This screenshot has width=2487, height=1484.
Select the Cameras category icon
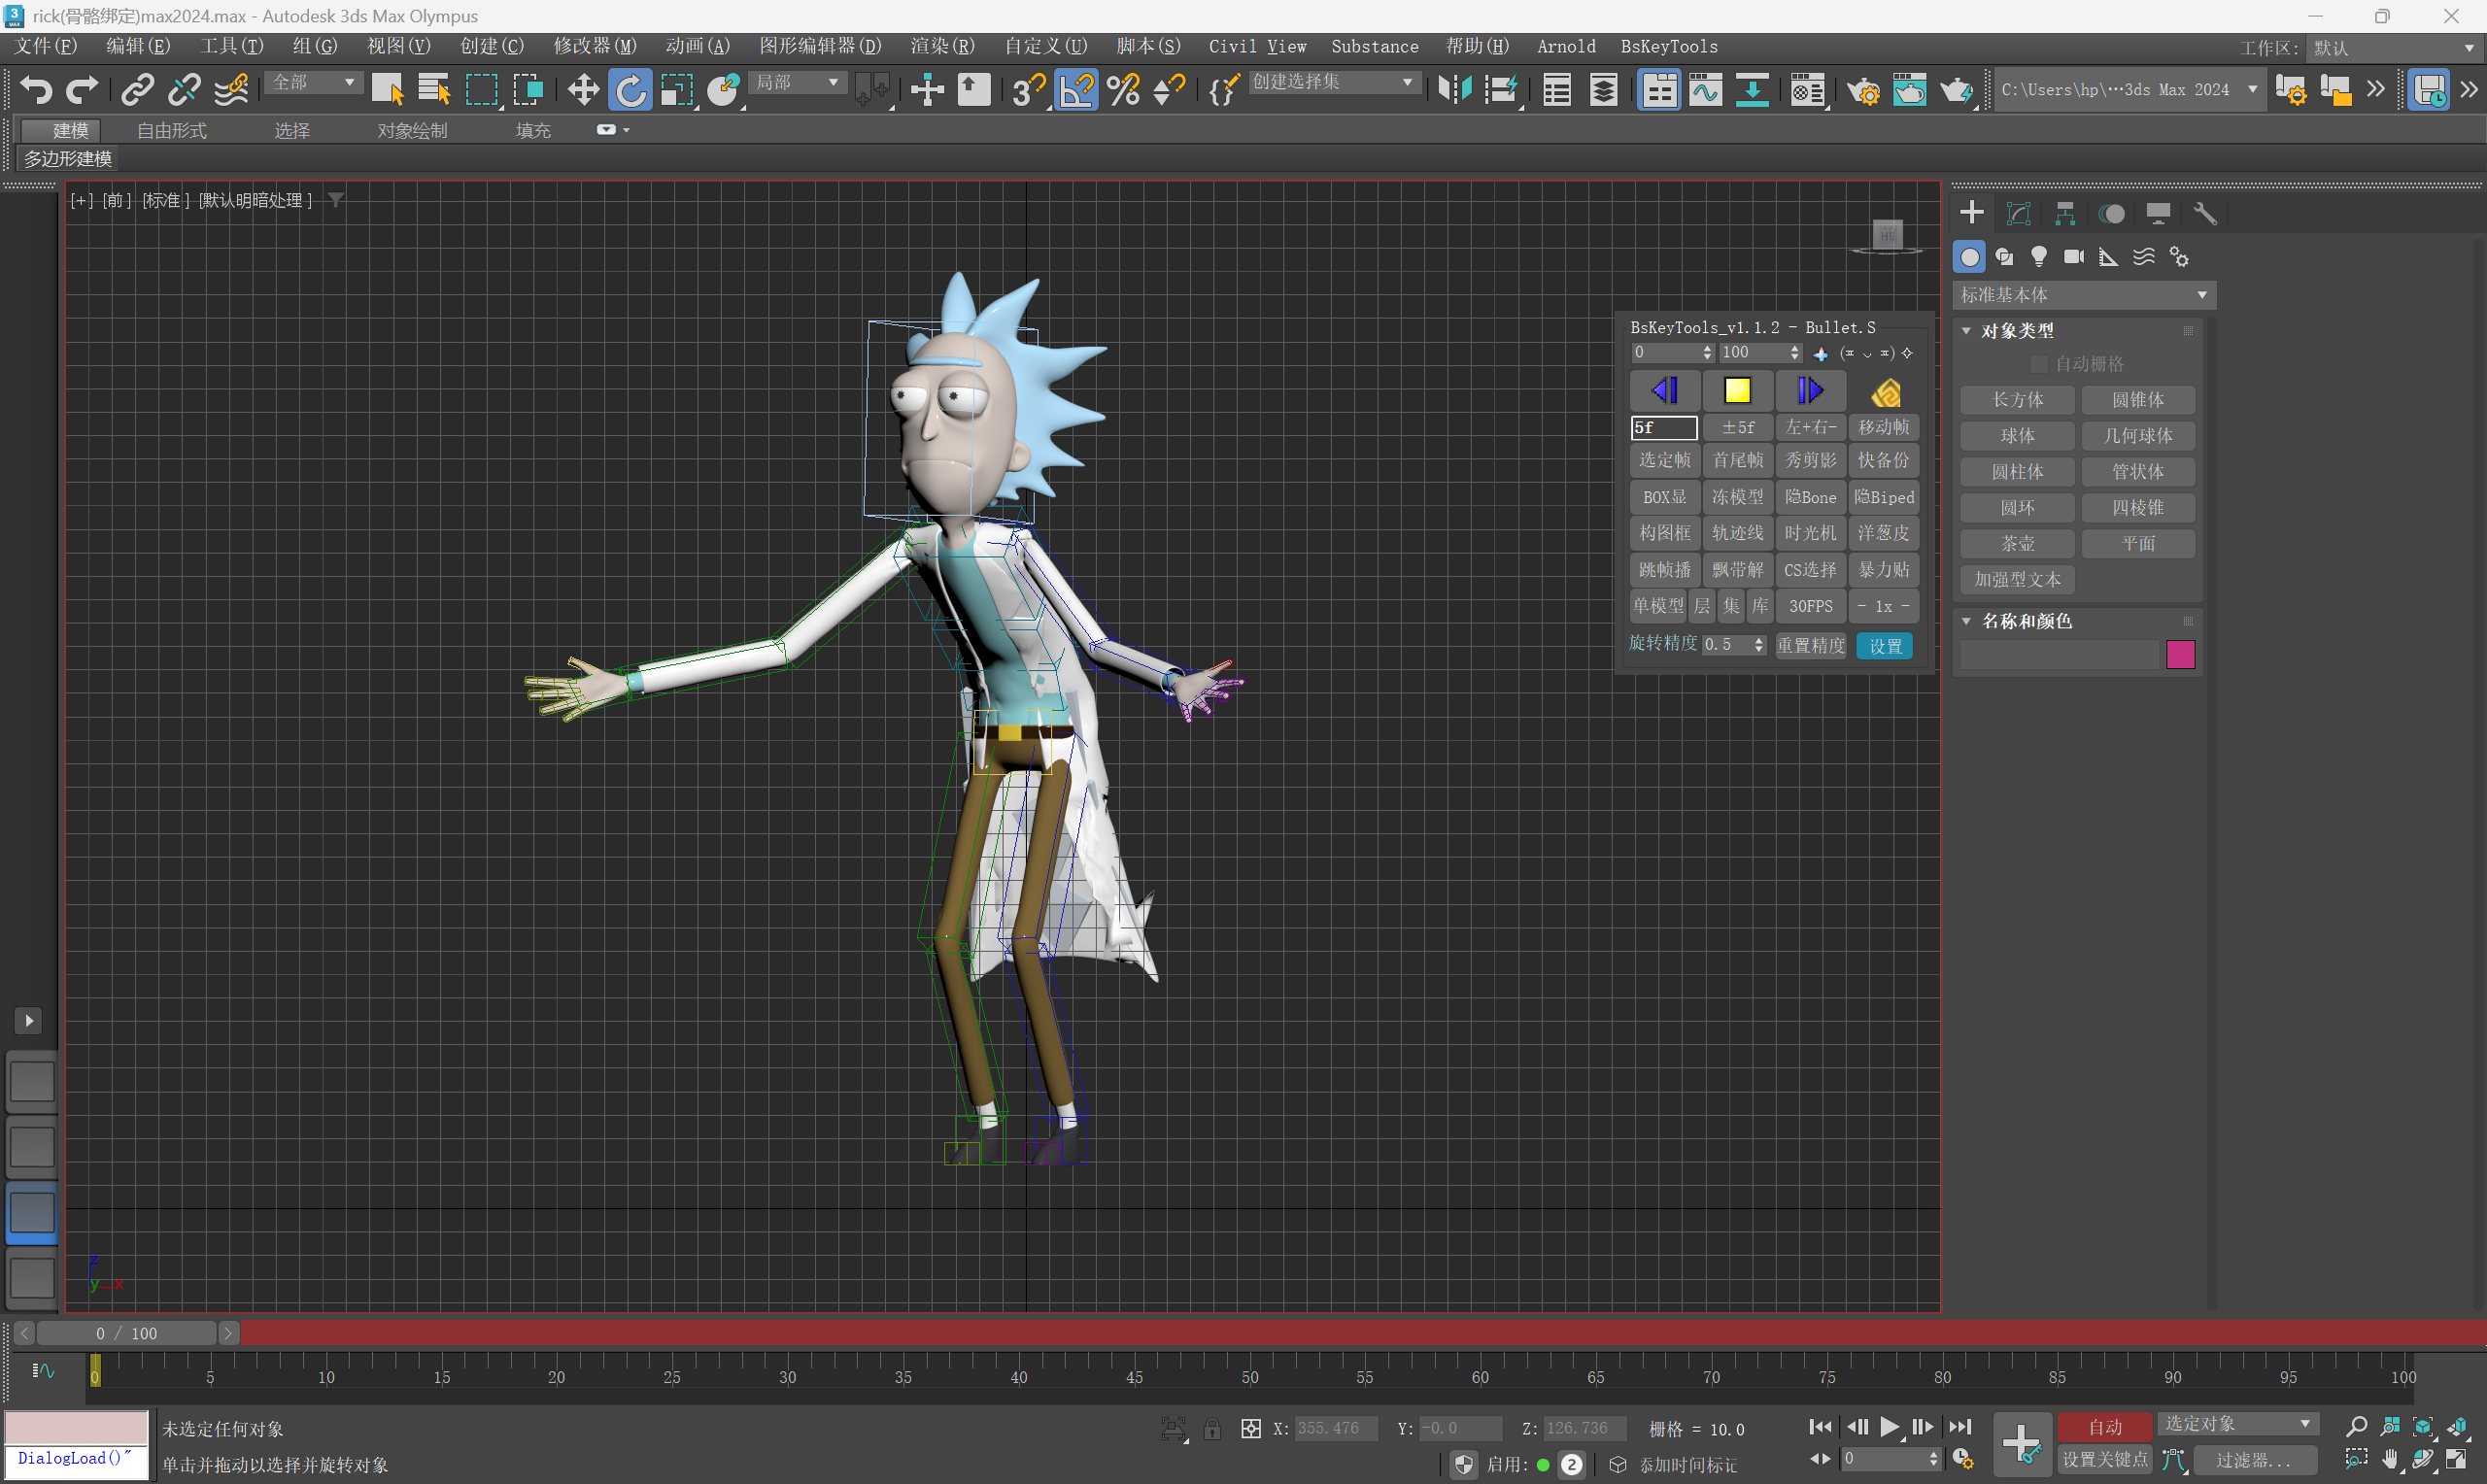click(2074, 257)
